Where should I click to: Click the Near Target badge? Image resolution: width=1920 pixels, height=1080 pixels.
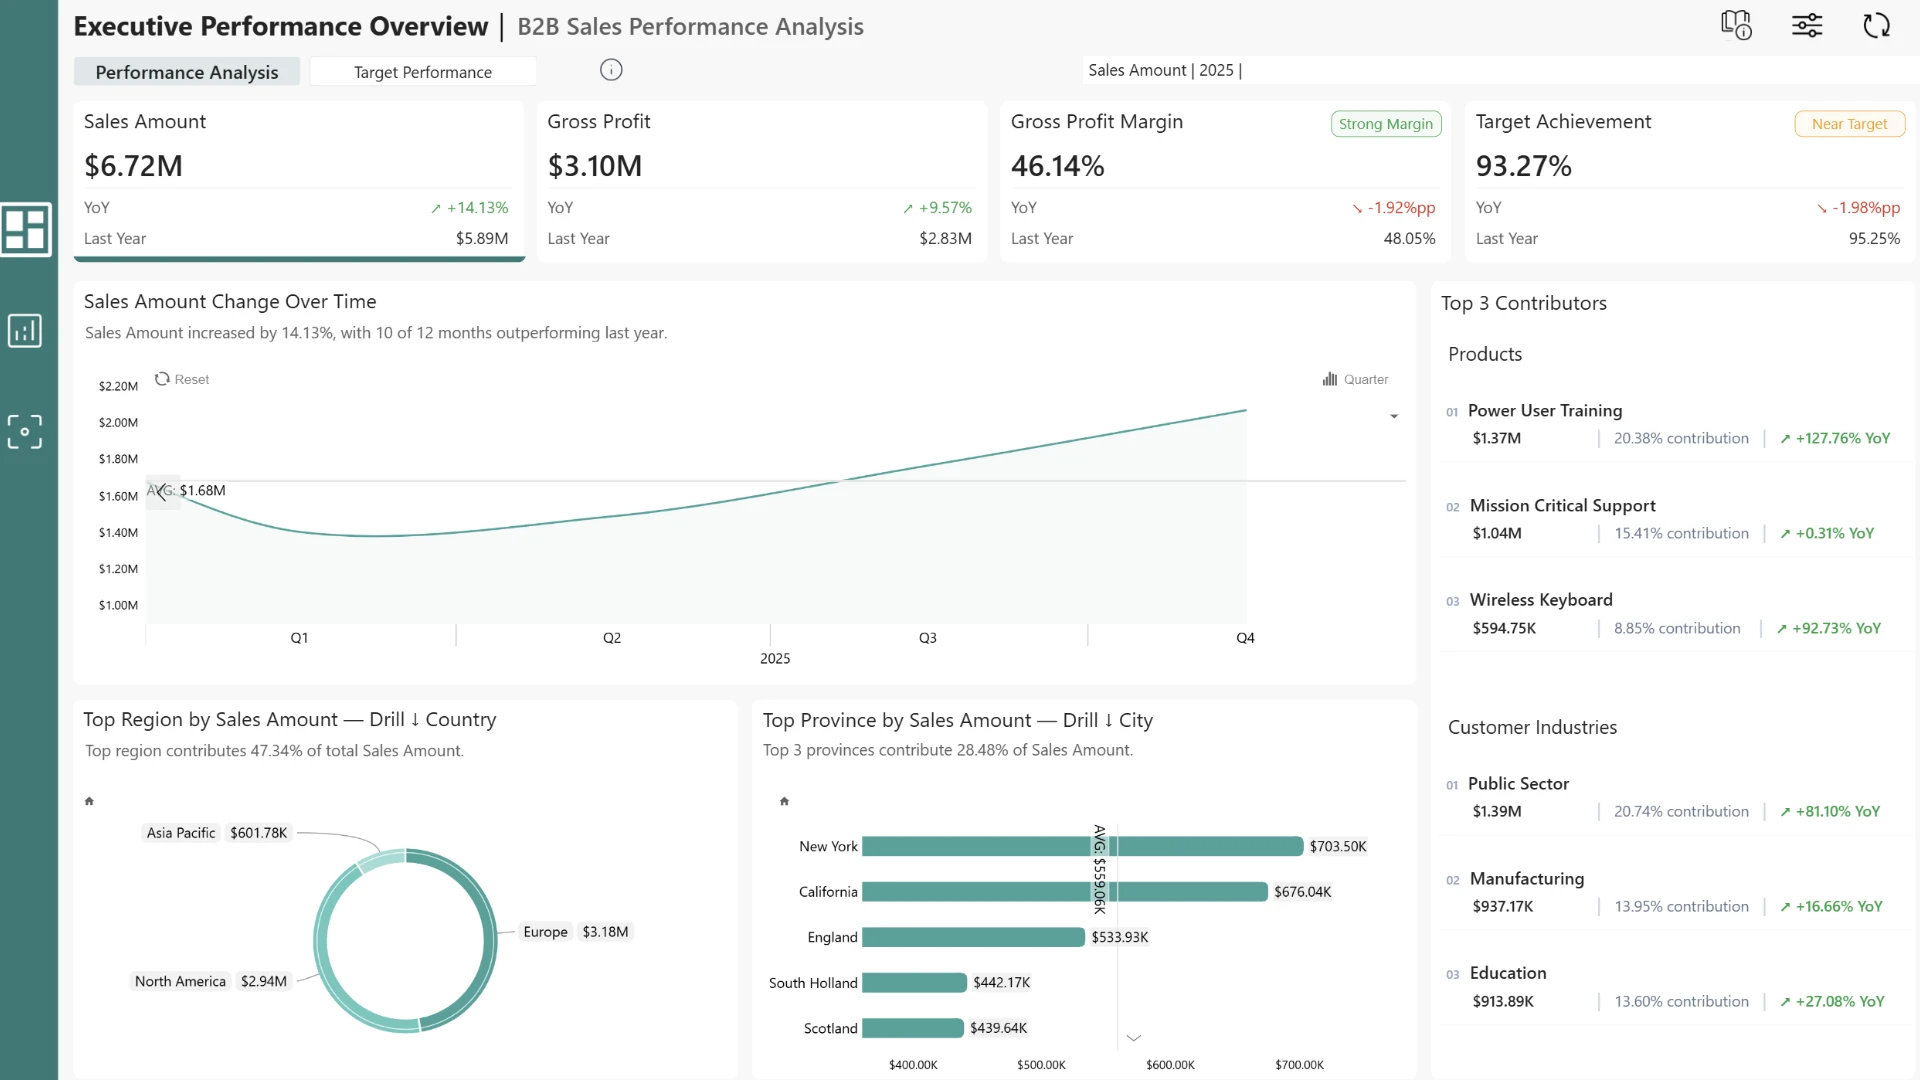coord(1850,124)
